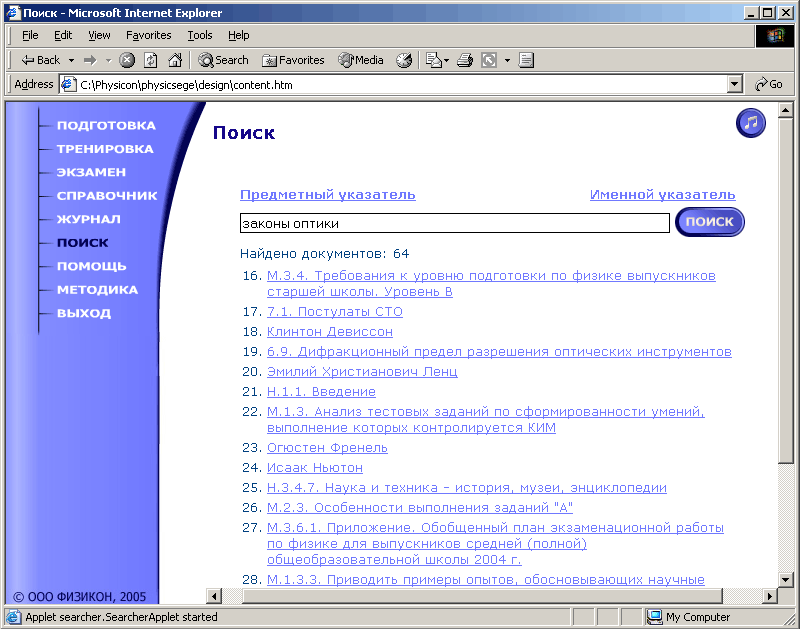Click the Back arrow toolbar button
This screenshot has width=800, height=629.
coord(40,60)
